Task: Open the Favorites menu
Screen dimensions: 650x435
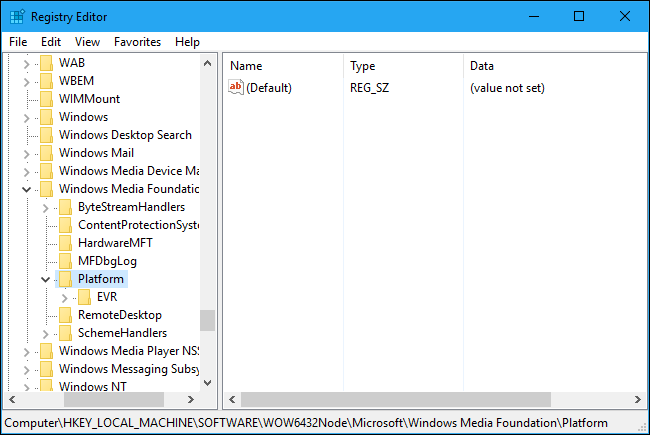Action: [x=137, y=42]
